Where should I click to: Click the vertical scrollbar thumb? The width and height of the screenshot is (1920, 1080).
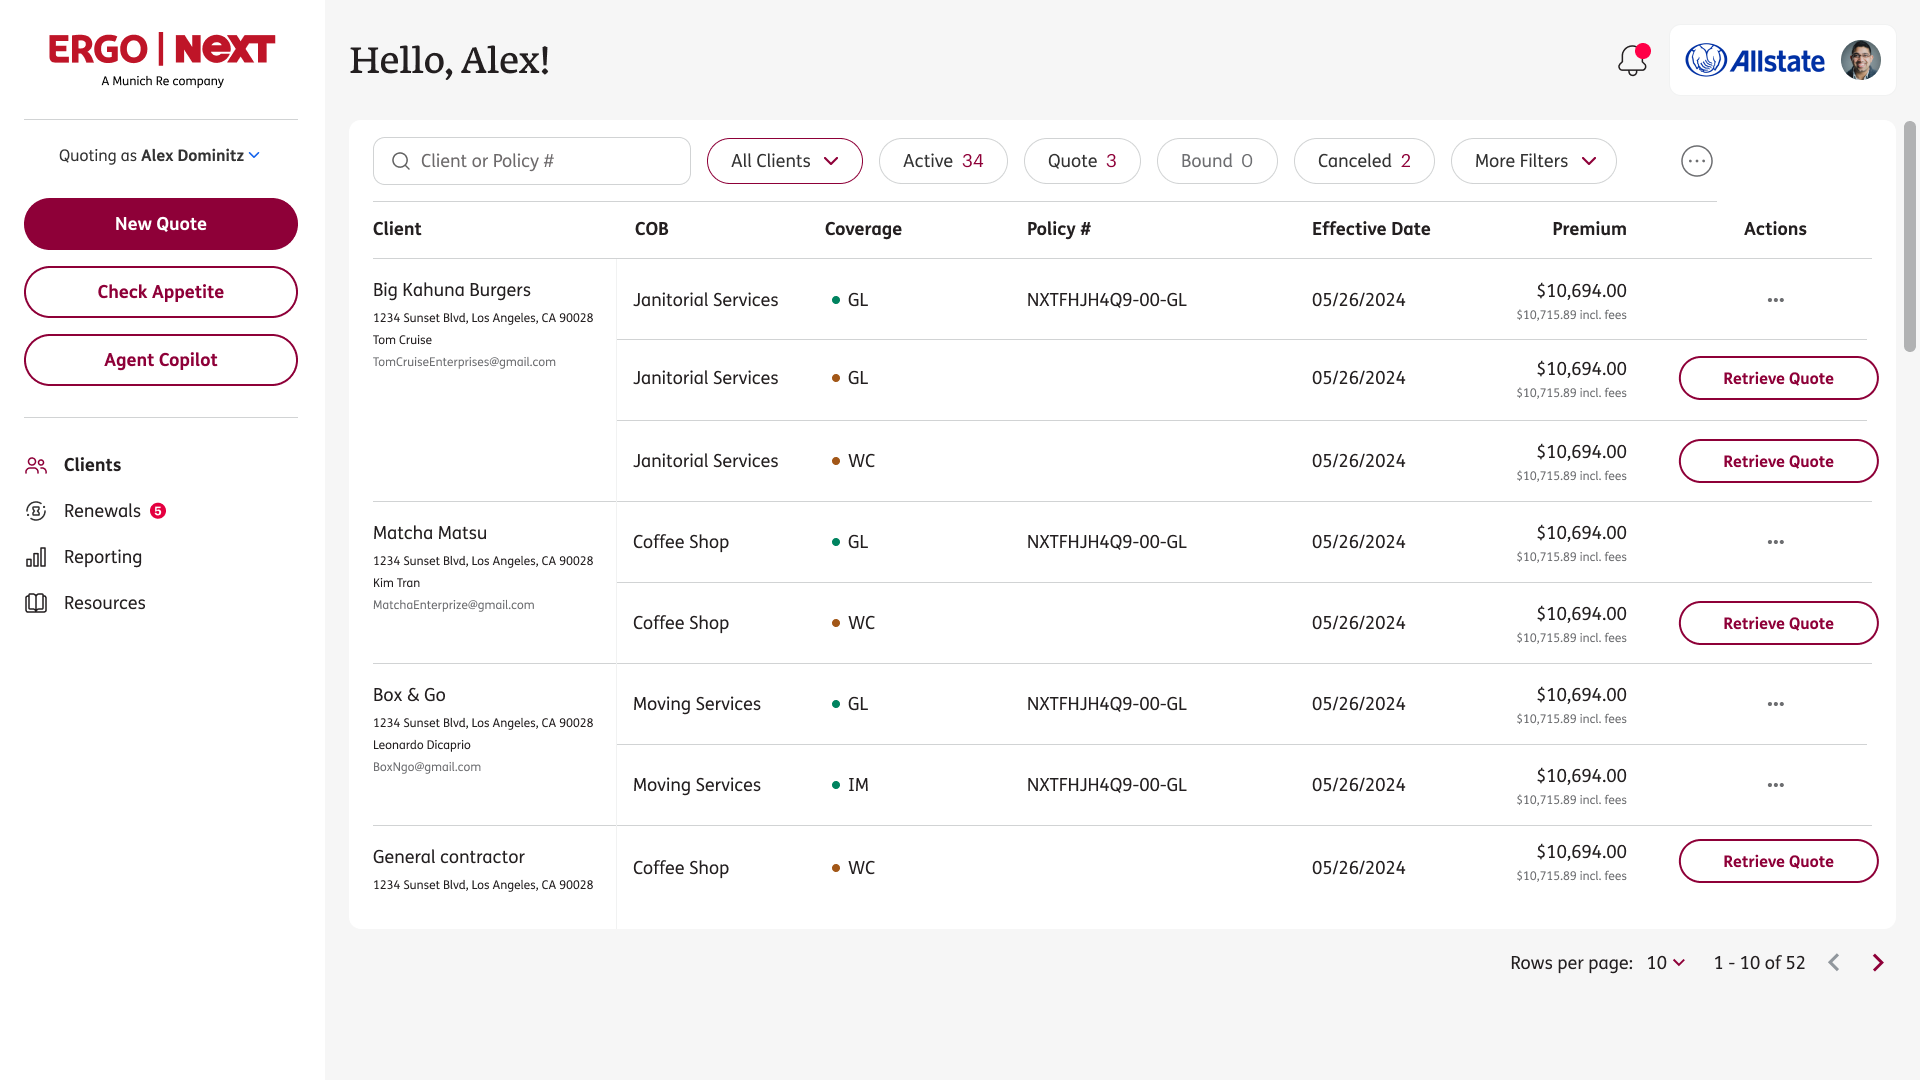click(x=1910, y=236)
